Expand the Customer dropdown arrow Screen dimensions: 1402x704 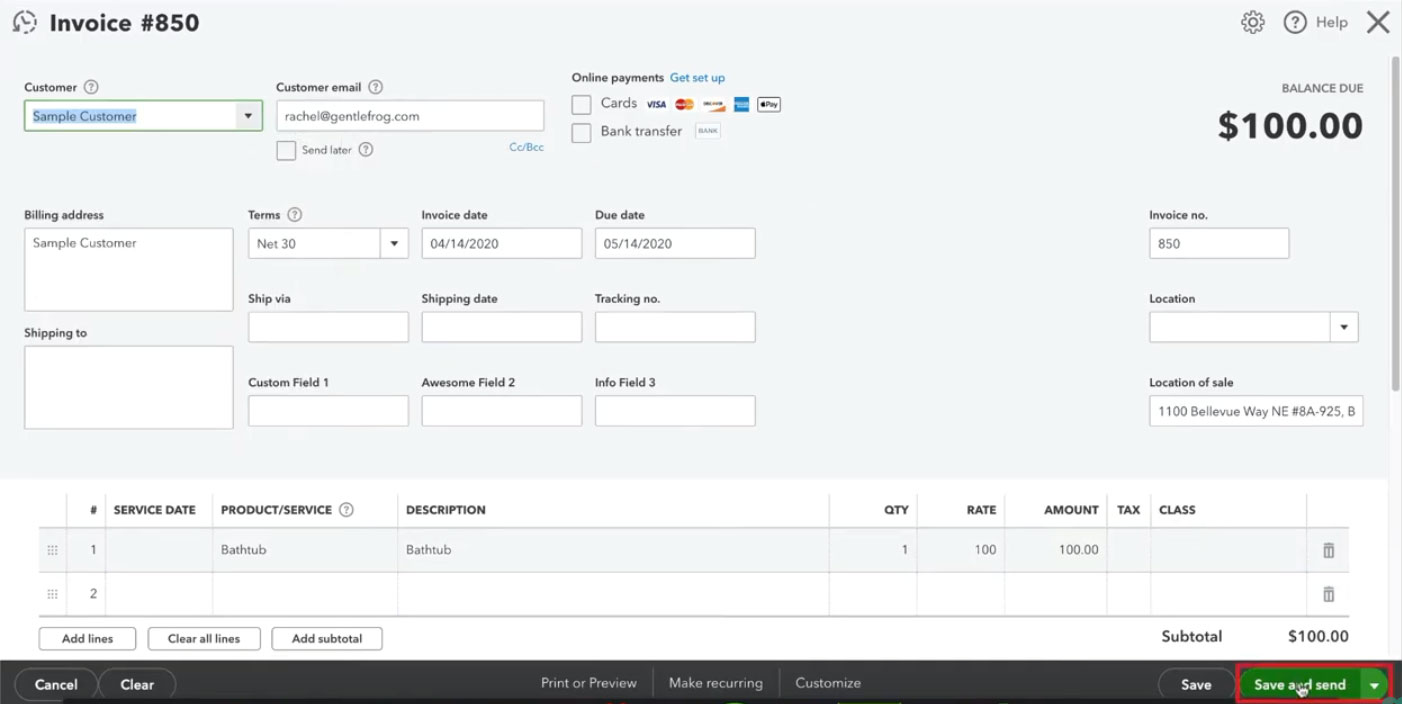[248, 116]
